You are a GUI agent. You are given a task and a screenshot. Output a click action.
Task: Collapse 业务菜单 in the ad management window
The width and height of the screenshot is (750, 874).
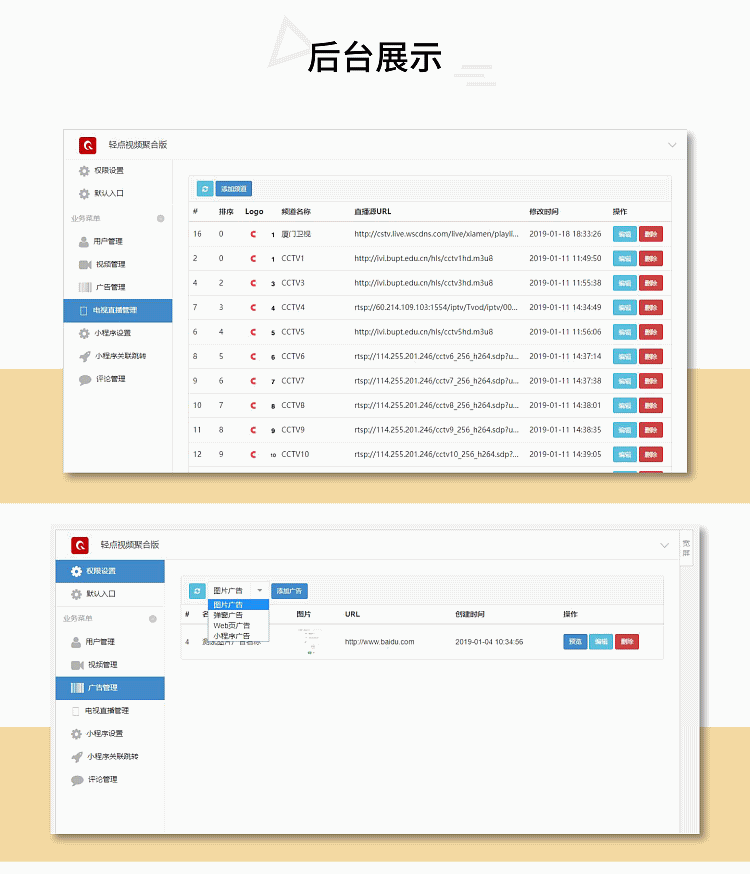153,619
